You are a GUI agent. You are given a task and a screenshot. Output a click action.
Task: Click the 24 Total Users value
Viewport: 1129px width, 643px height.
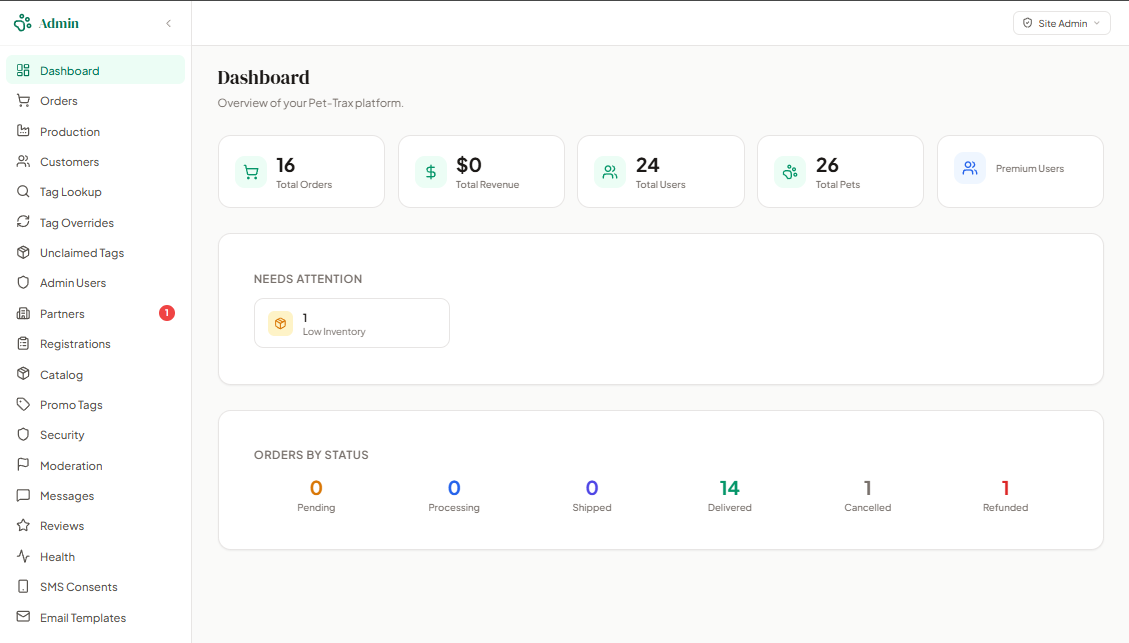point(647,165)
